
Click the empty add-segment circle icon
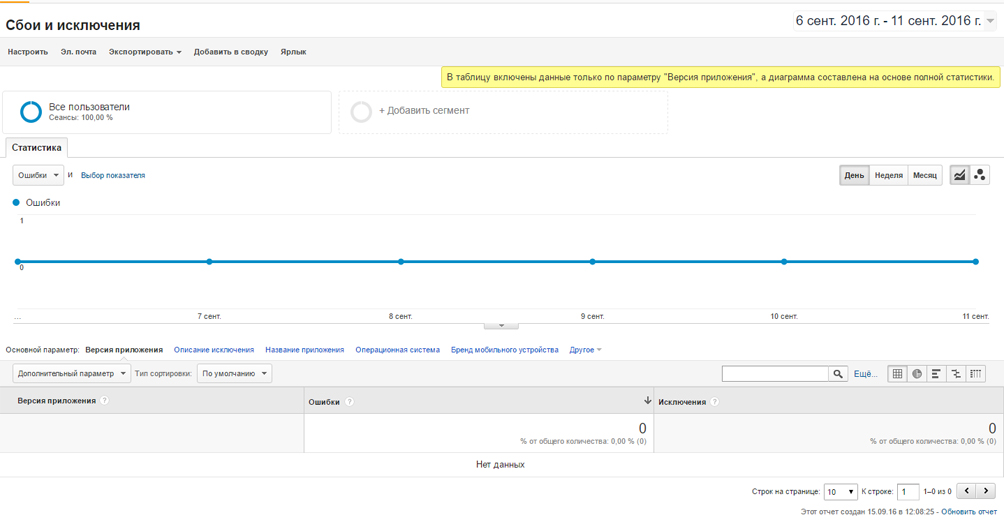[361, 111]
